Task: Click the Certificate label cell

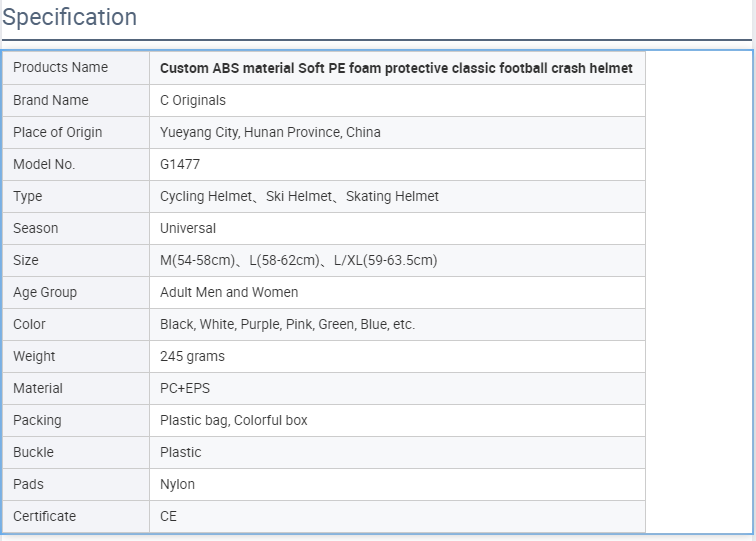Action: coord(76,516)
